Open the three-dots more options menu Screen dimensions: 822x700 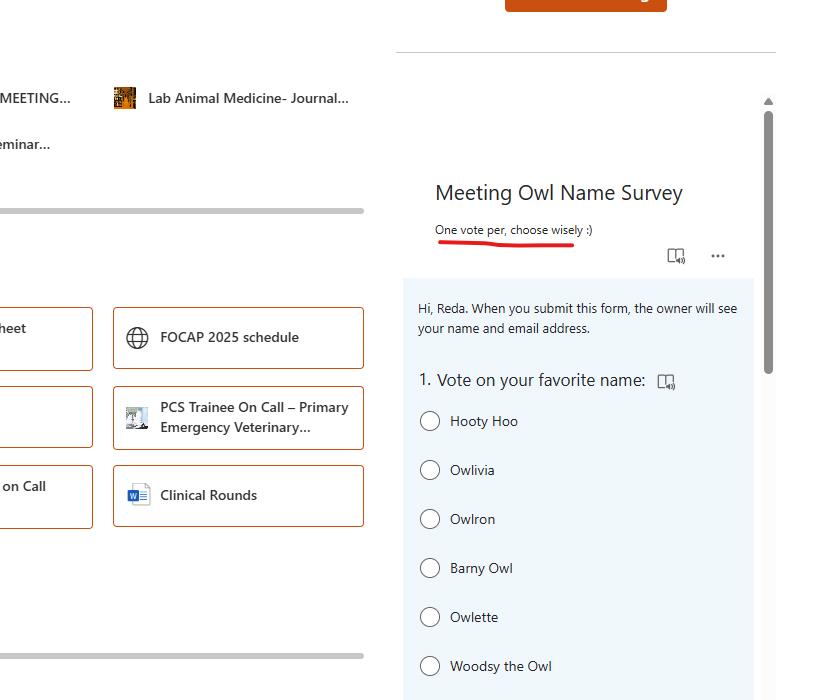pyautogui.click(x=718, y=256)
